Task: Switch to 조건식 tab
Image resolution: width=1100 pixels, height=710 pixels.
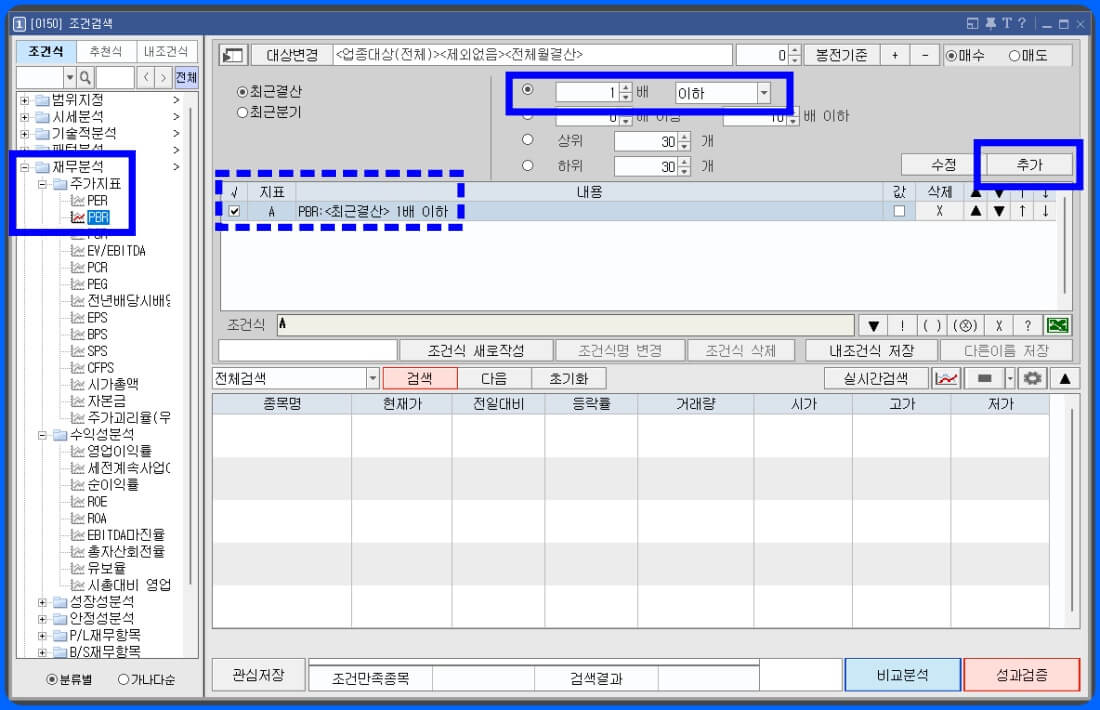Action: pos(46,52)
